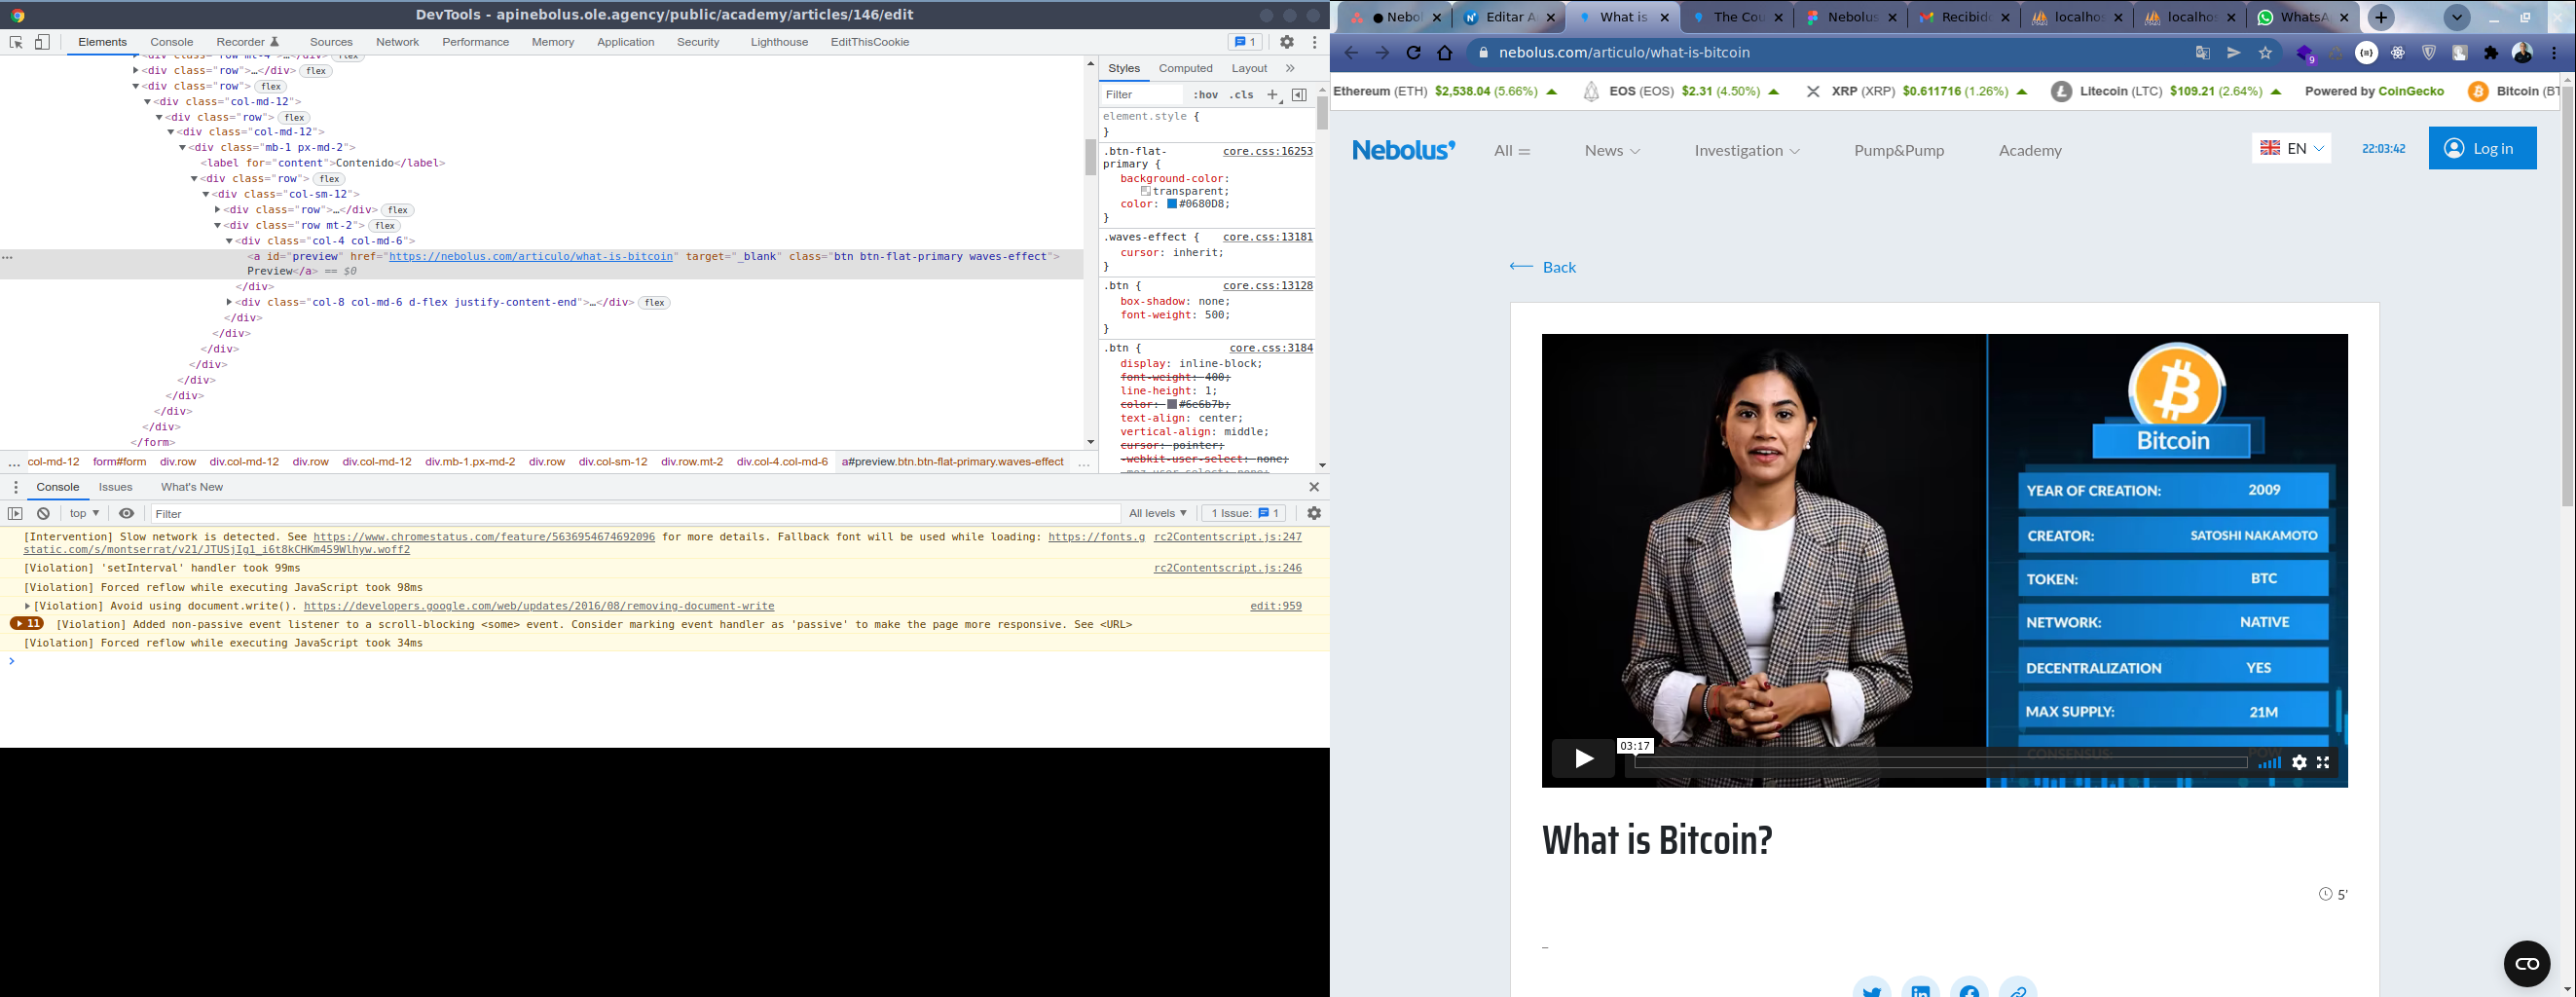This screenshot has height=997, width=2576.
Task: Open the video player settings gear
Action: pyautogui.click(x=2299, y=762)
